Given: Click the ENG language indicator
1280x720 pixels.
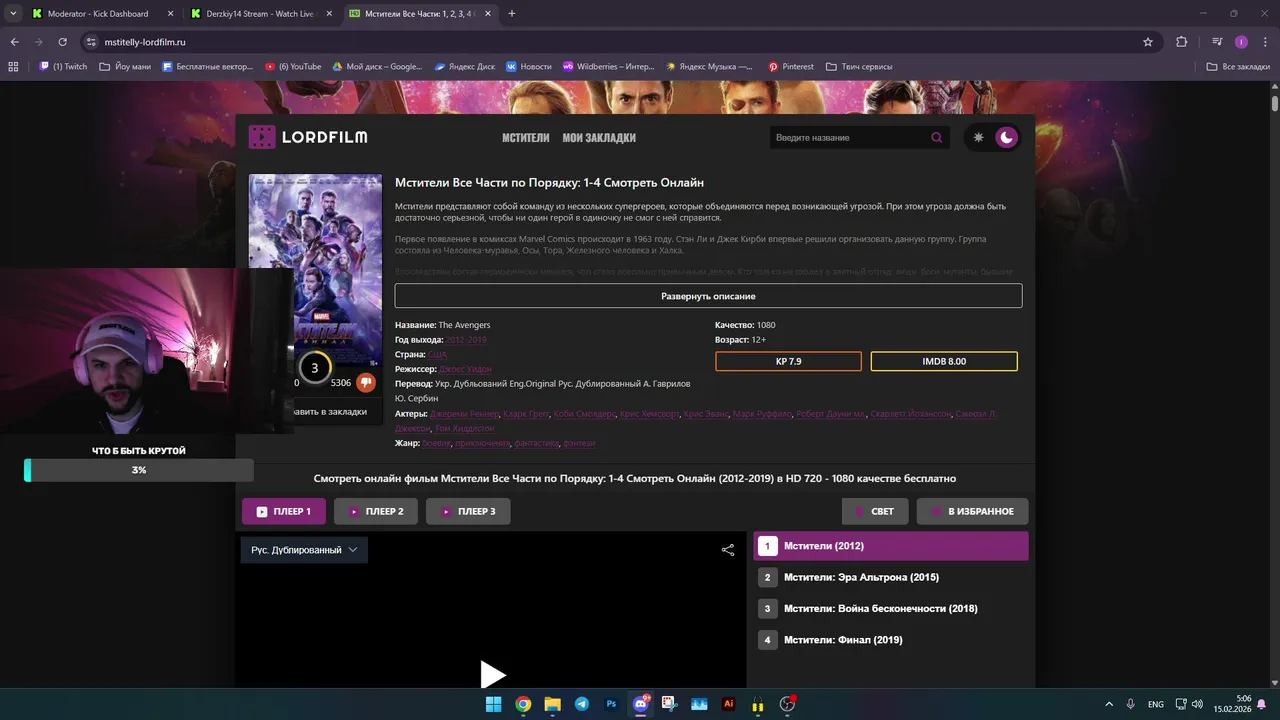Looking at the screenshot, I should (1156, 704).
